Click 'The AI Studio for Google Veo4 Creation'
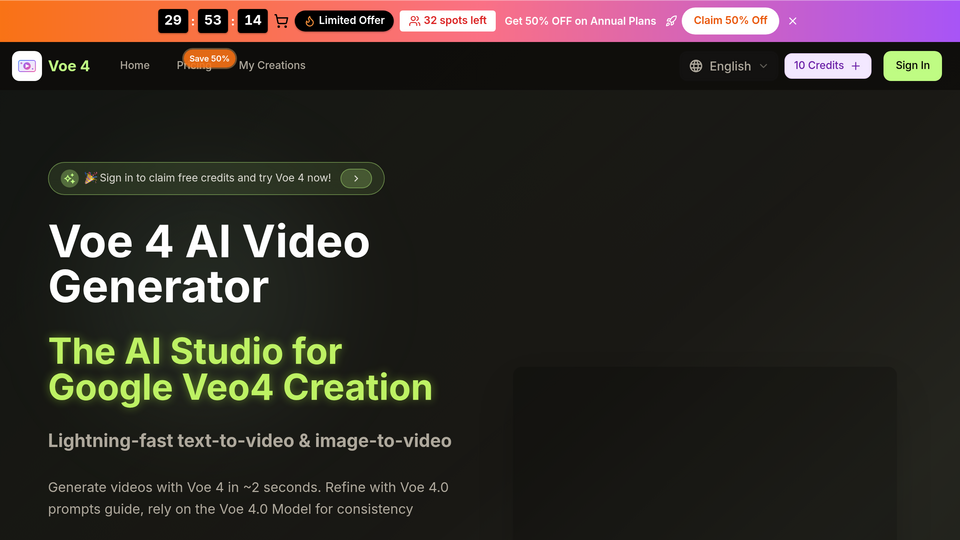The width and height of the screenshot is (960, 540). click(240, 369)
